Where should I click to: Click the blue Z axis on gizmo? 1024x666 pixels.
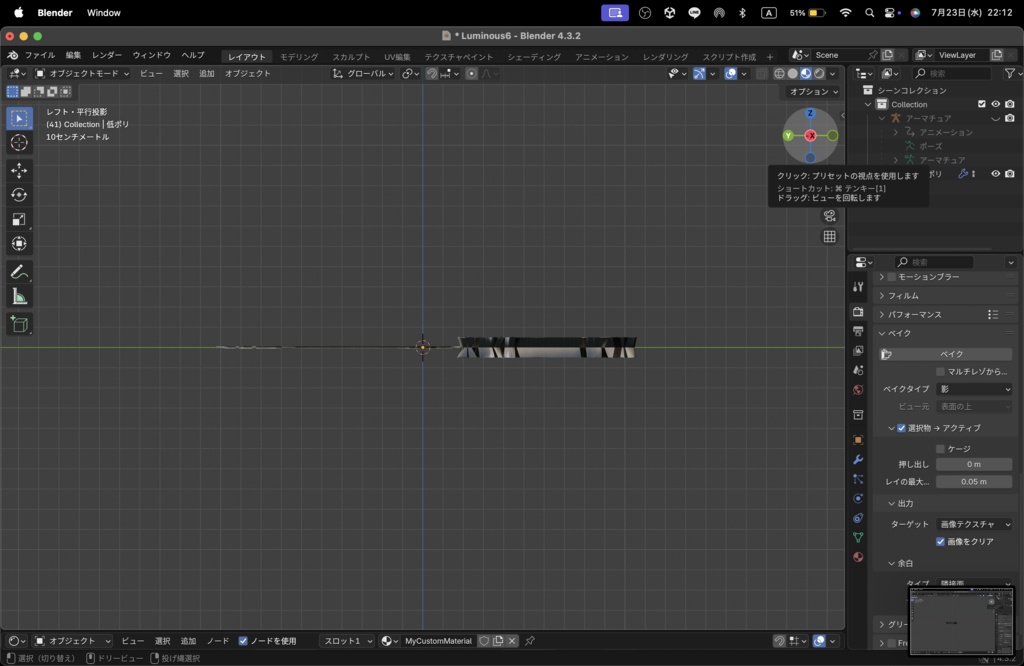pyautogui.click(x=810, y=113)
